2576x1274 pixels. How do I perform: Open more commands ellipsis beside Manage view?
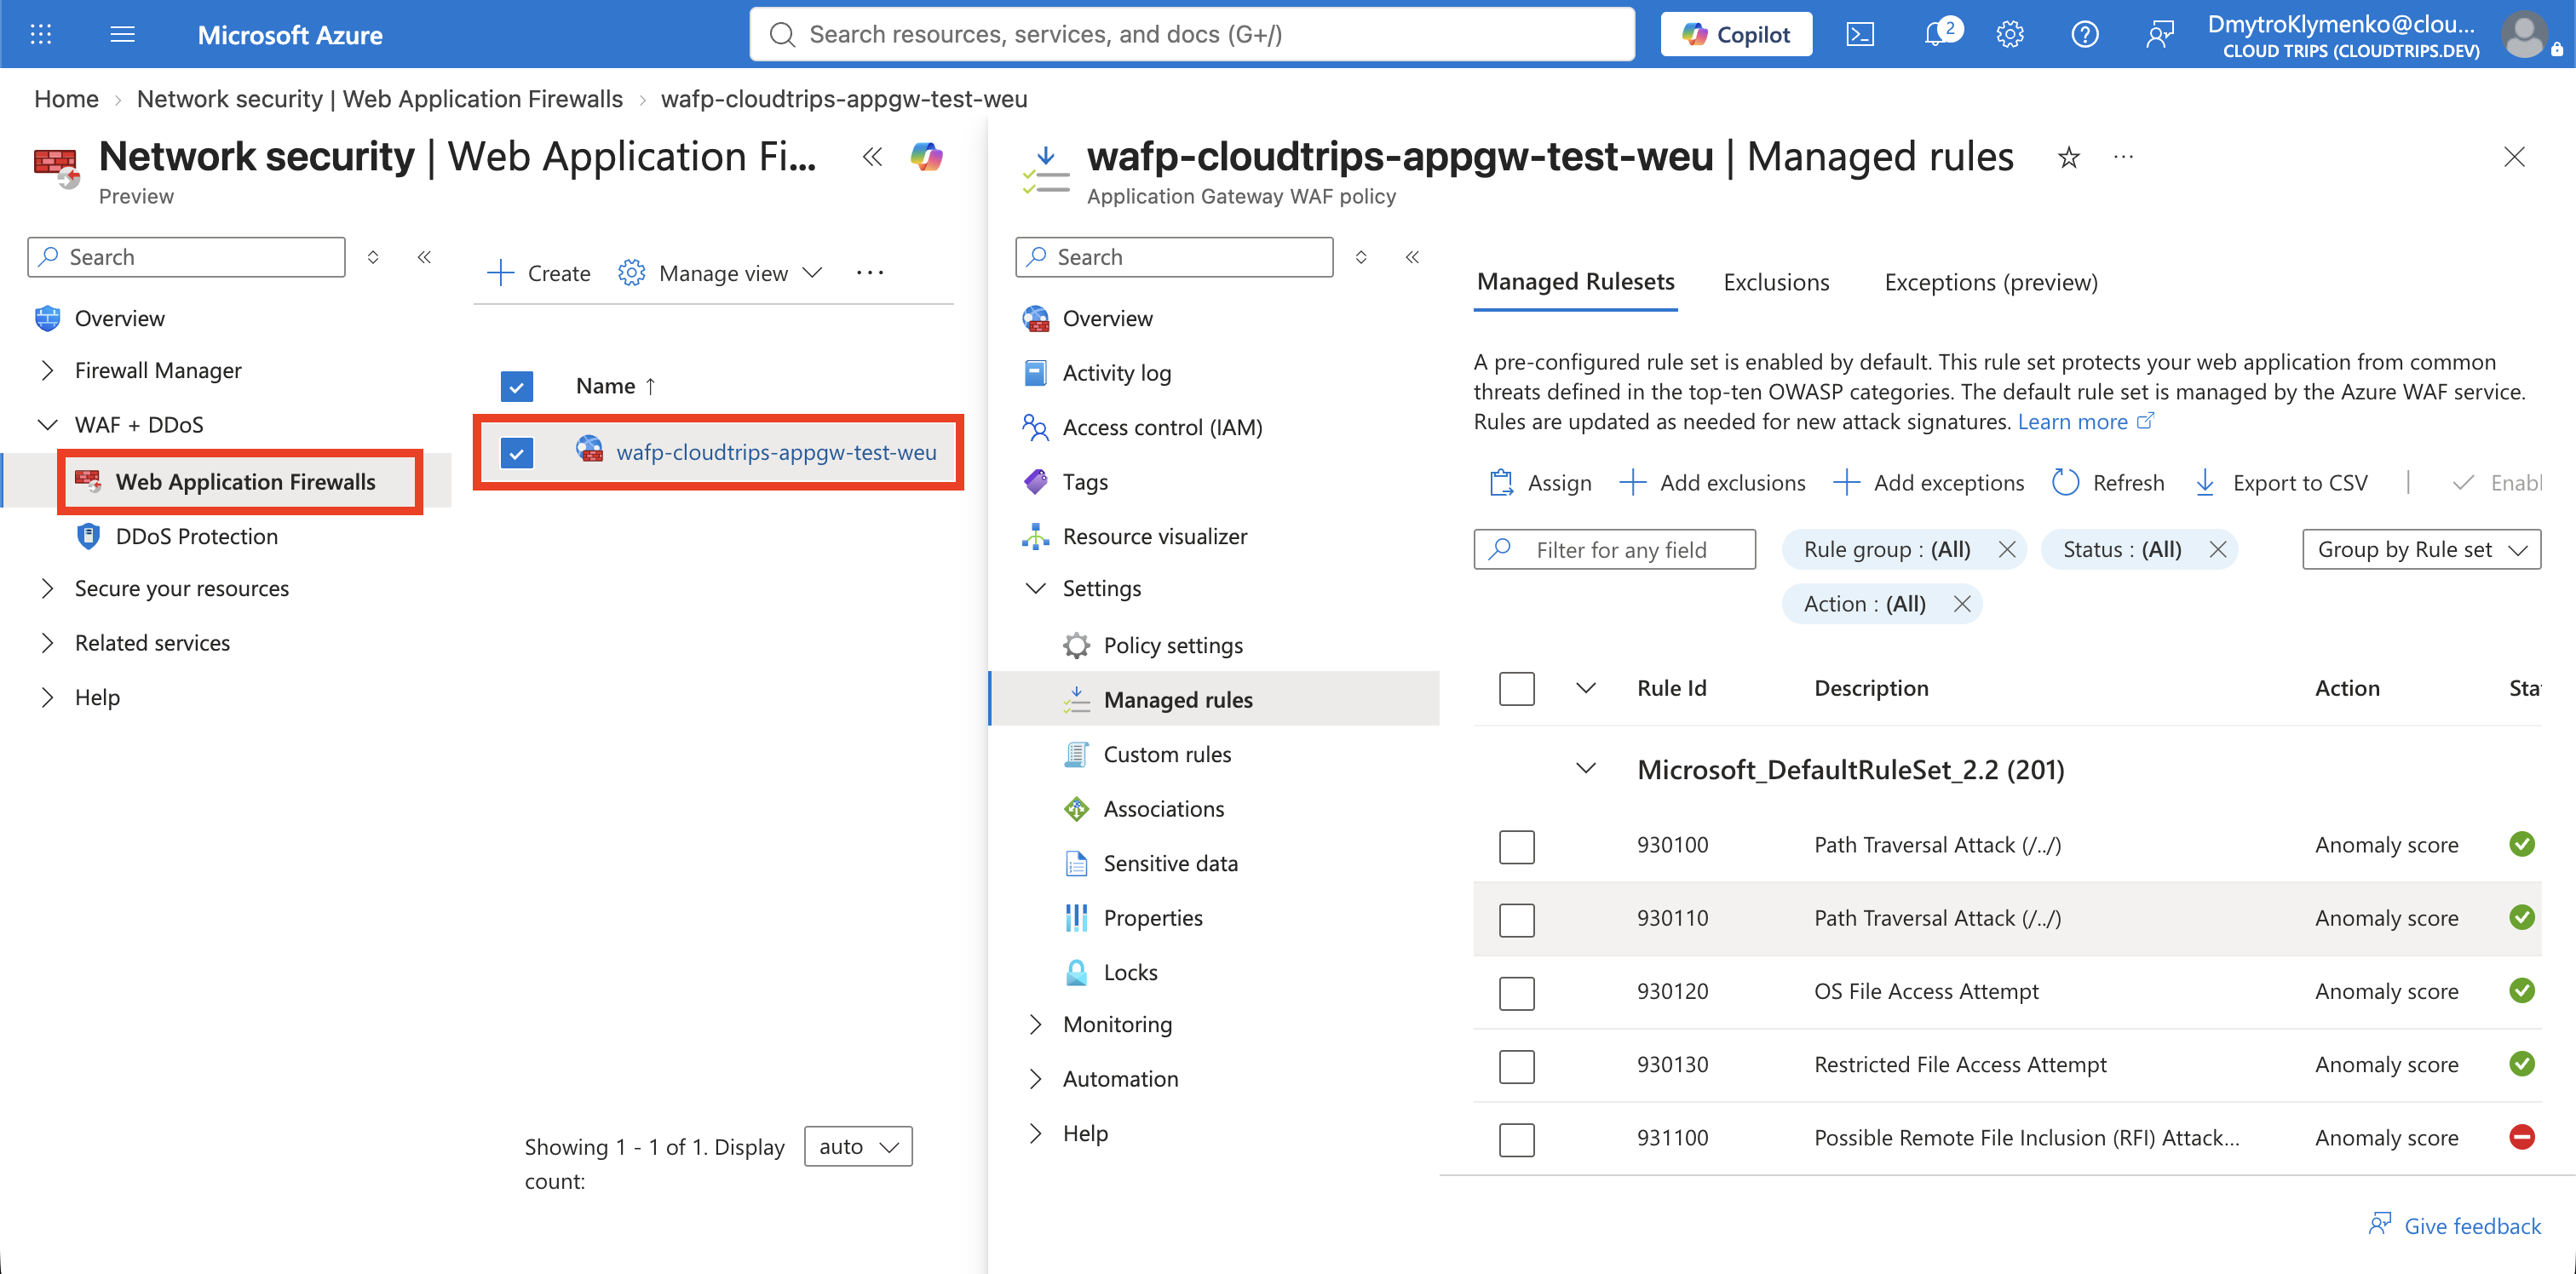pyautogui.click(x=870, y=273)
